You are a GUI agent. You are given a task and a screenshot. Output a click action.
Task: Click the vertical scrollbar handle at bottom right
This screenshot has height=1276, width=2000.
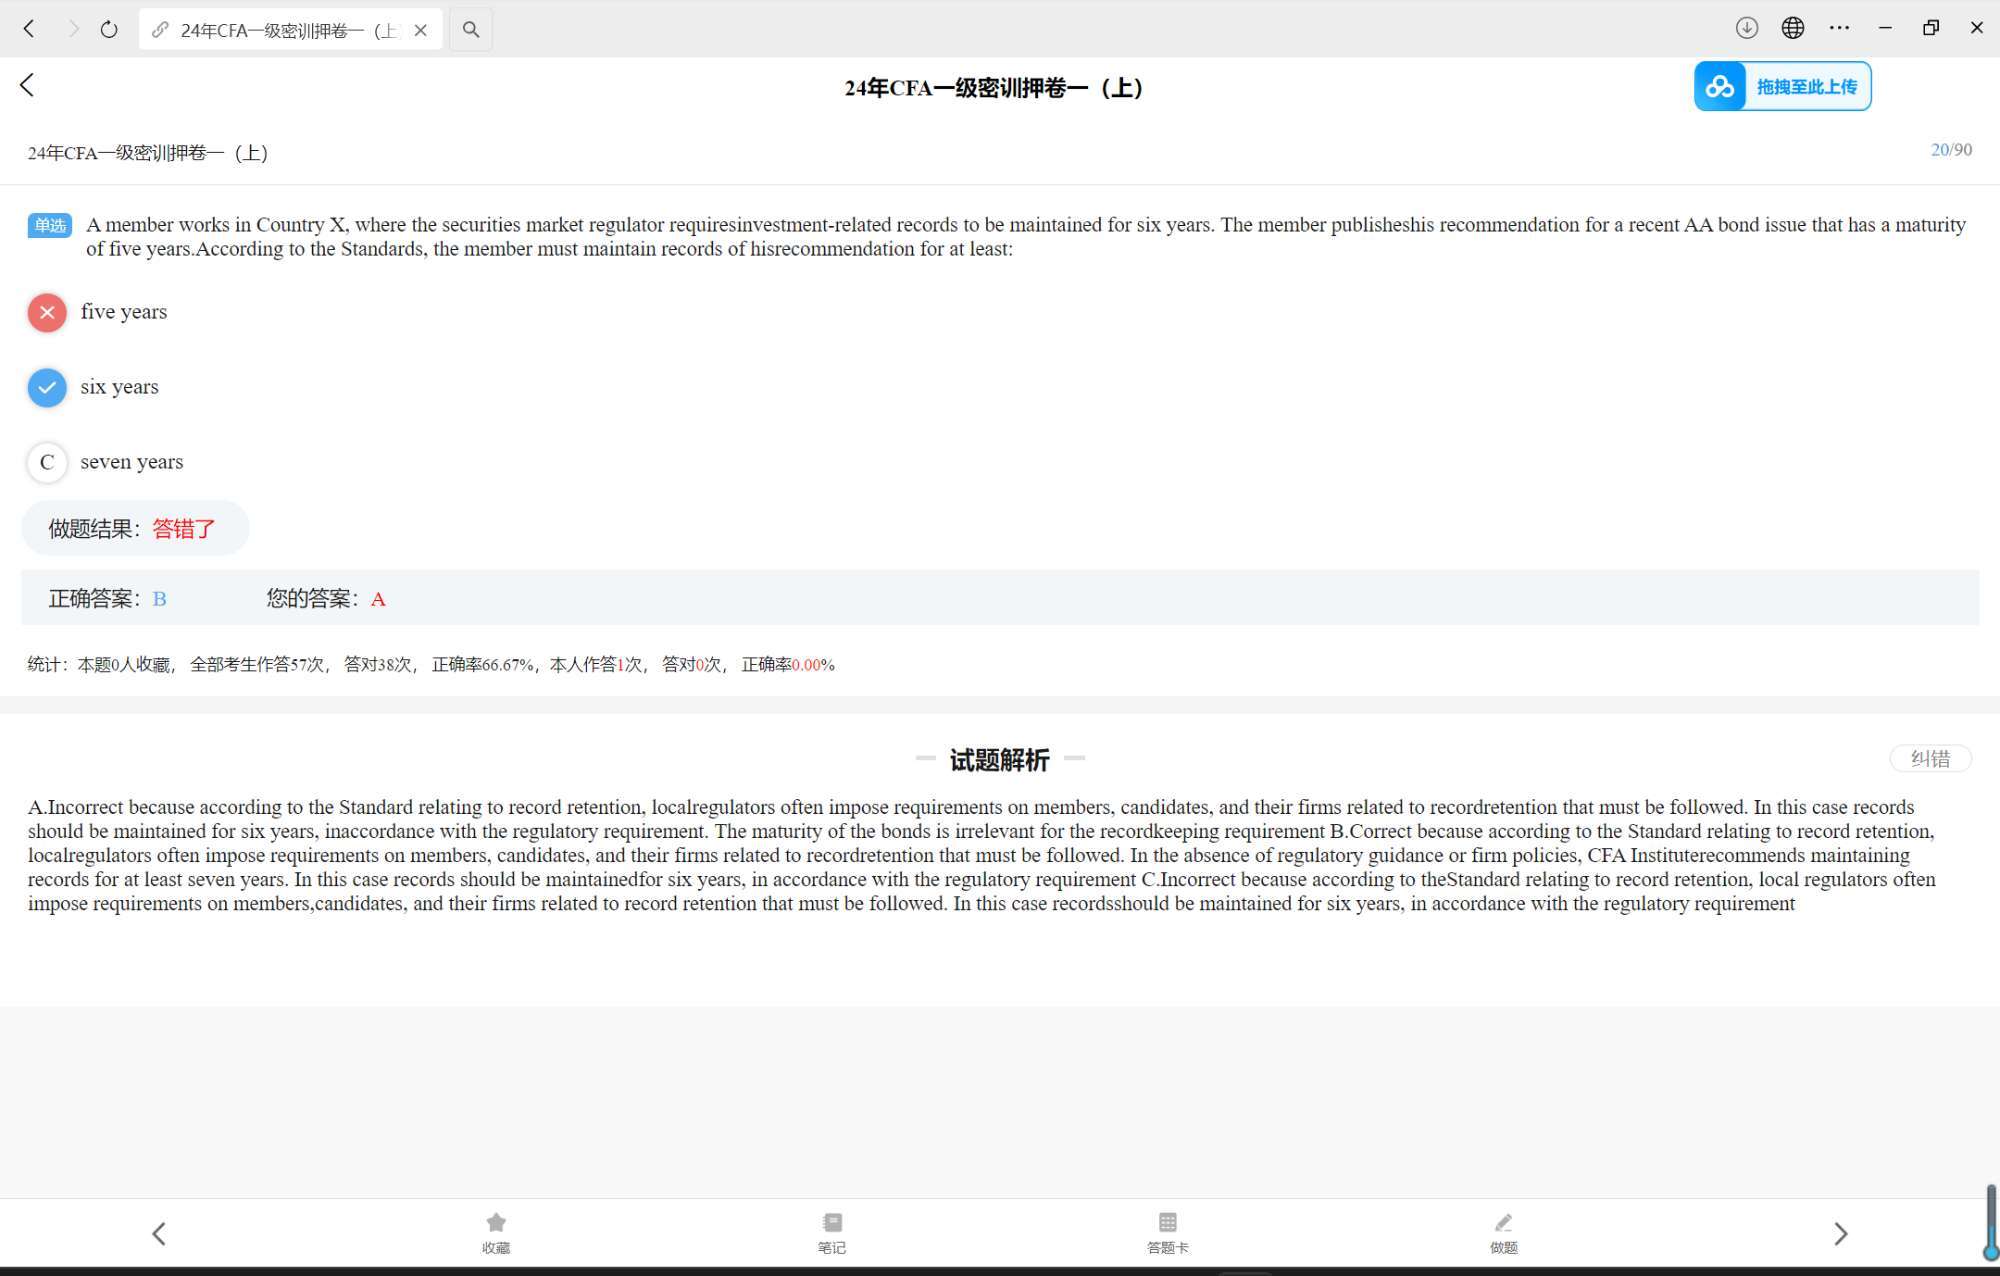pos(1990,1221)
